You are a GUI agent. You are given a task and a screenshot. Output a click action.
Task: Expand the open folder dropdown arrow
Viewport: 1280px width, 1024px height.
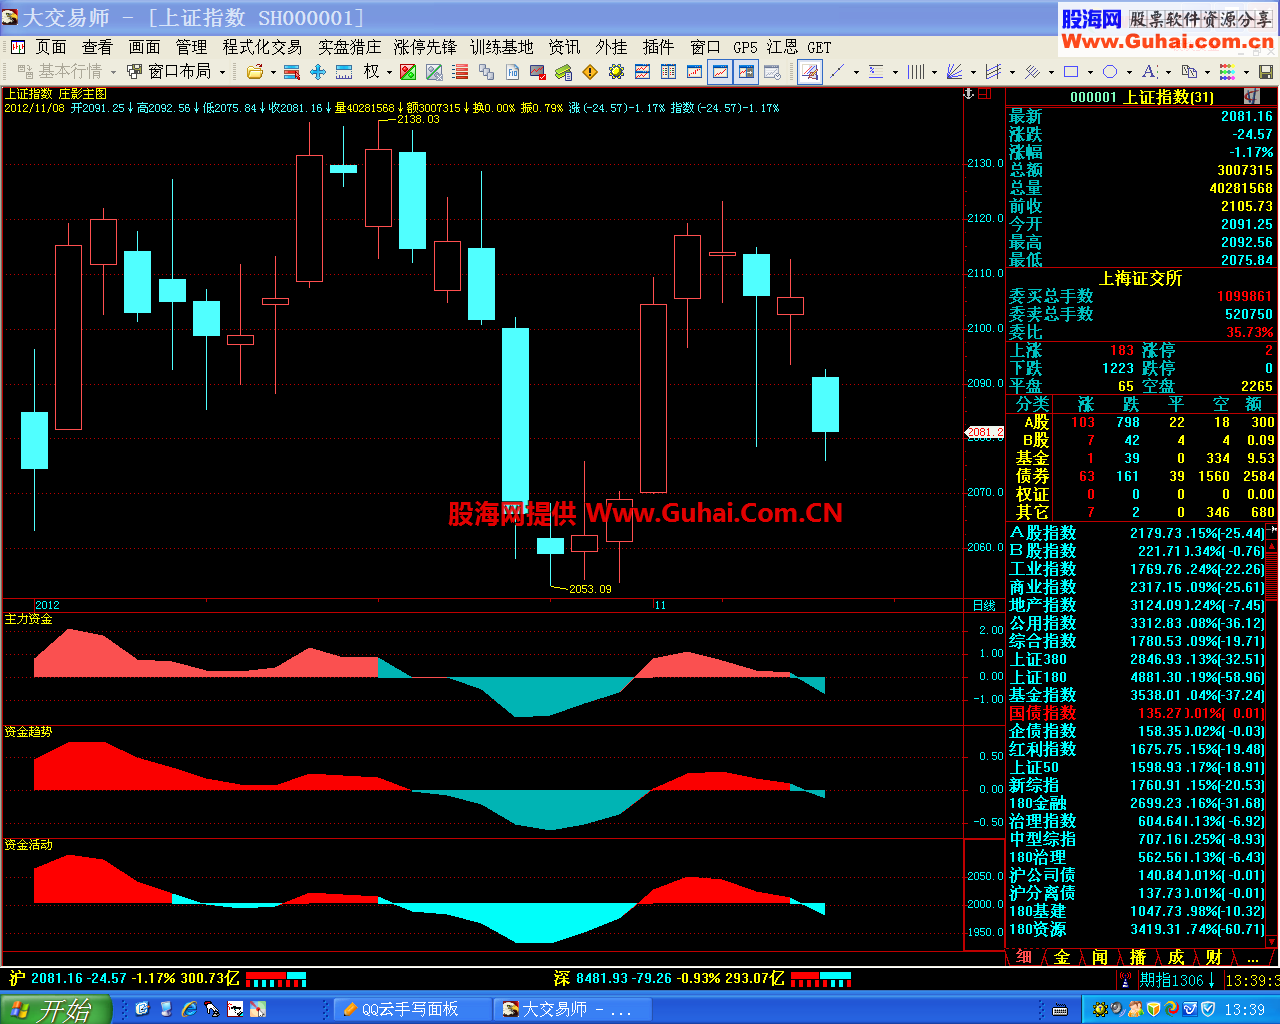point(273,72)
